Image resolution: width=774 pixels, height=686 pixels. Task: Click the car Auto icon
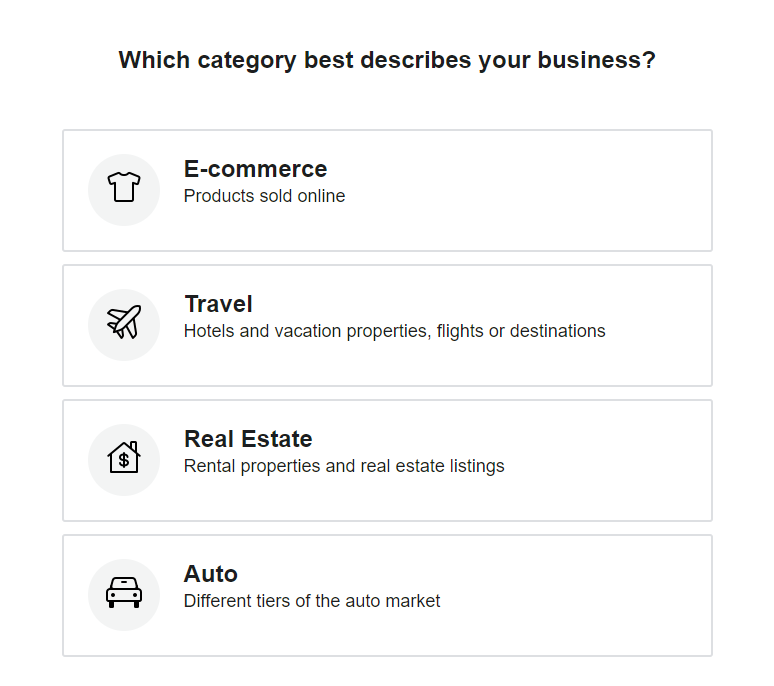point(124,593)
